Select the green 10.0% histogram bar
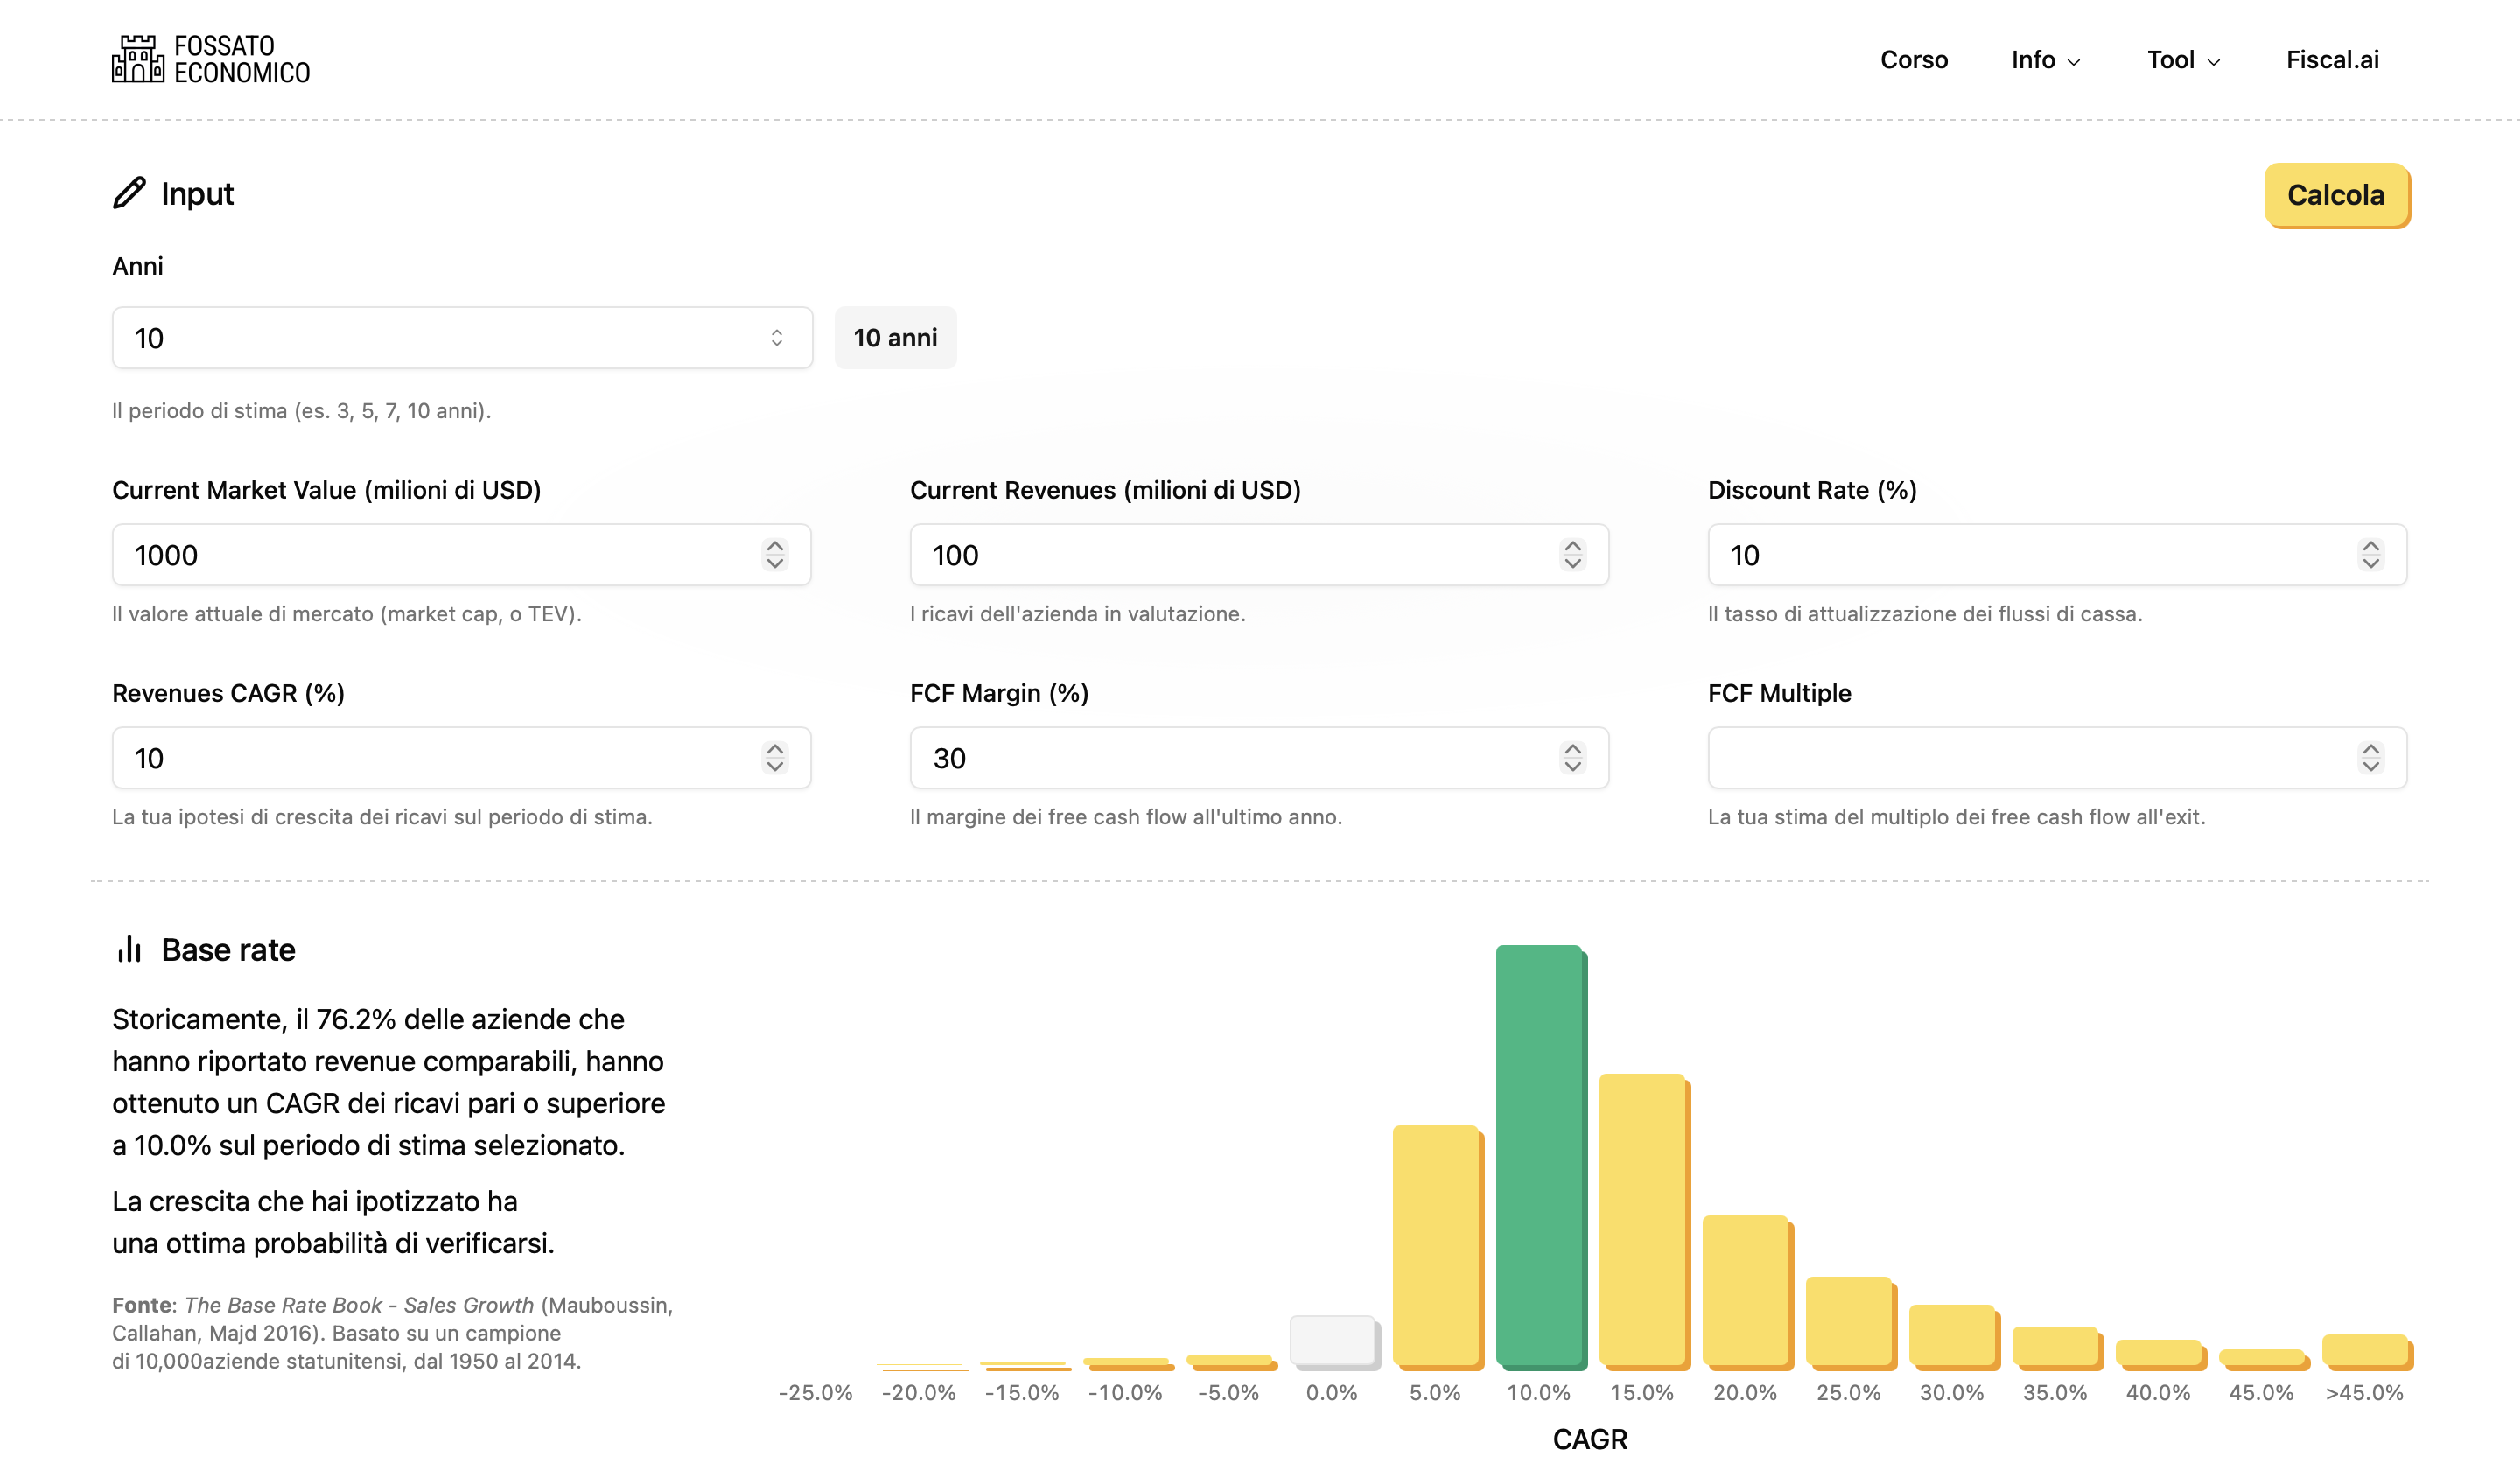Viewport: 2520px width, 1484px height. [x=1539, y=1155]
